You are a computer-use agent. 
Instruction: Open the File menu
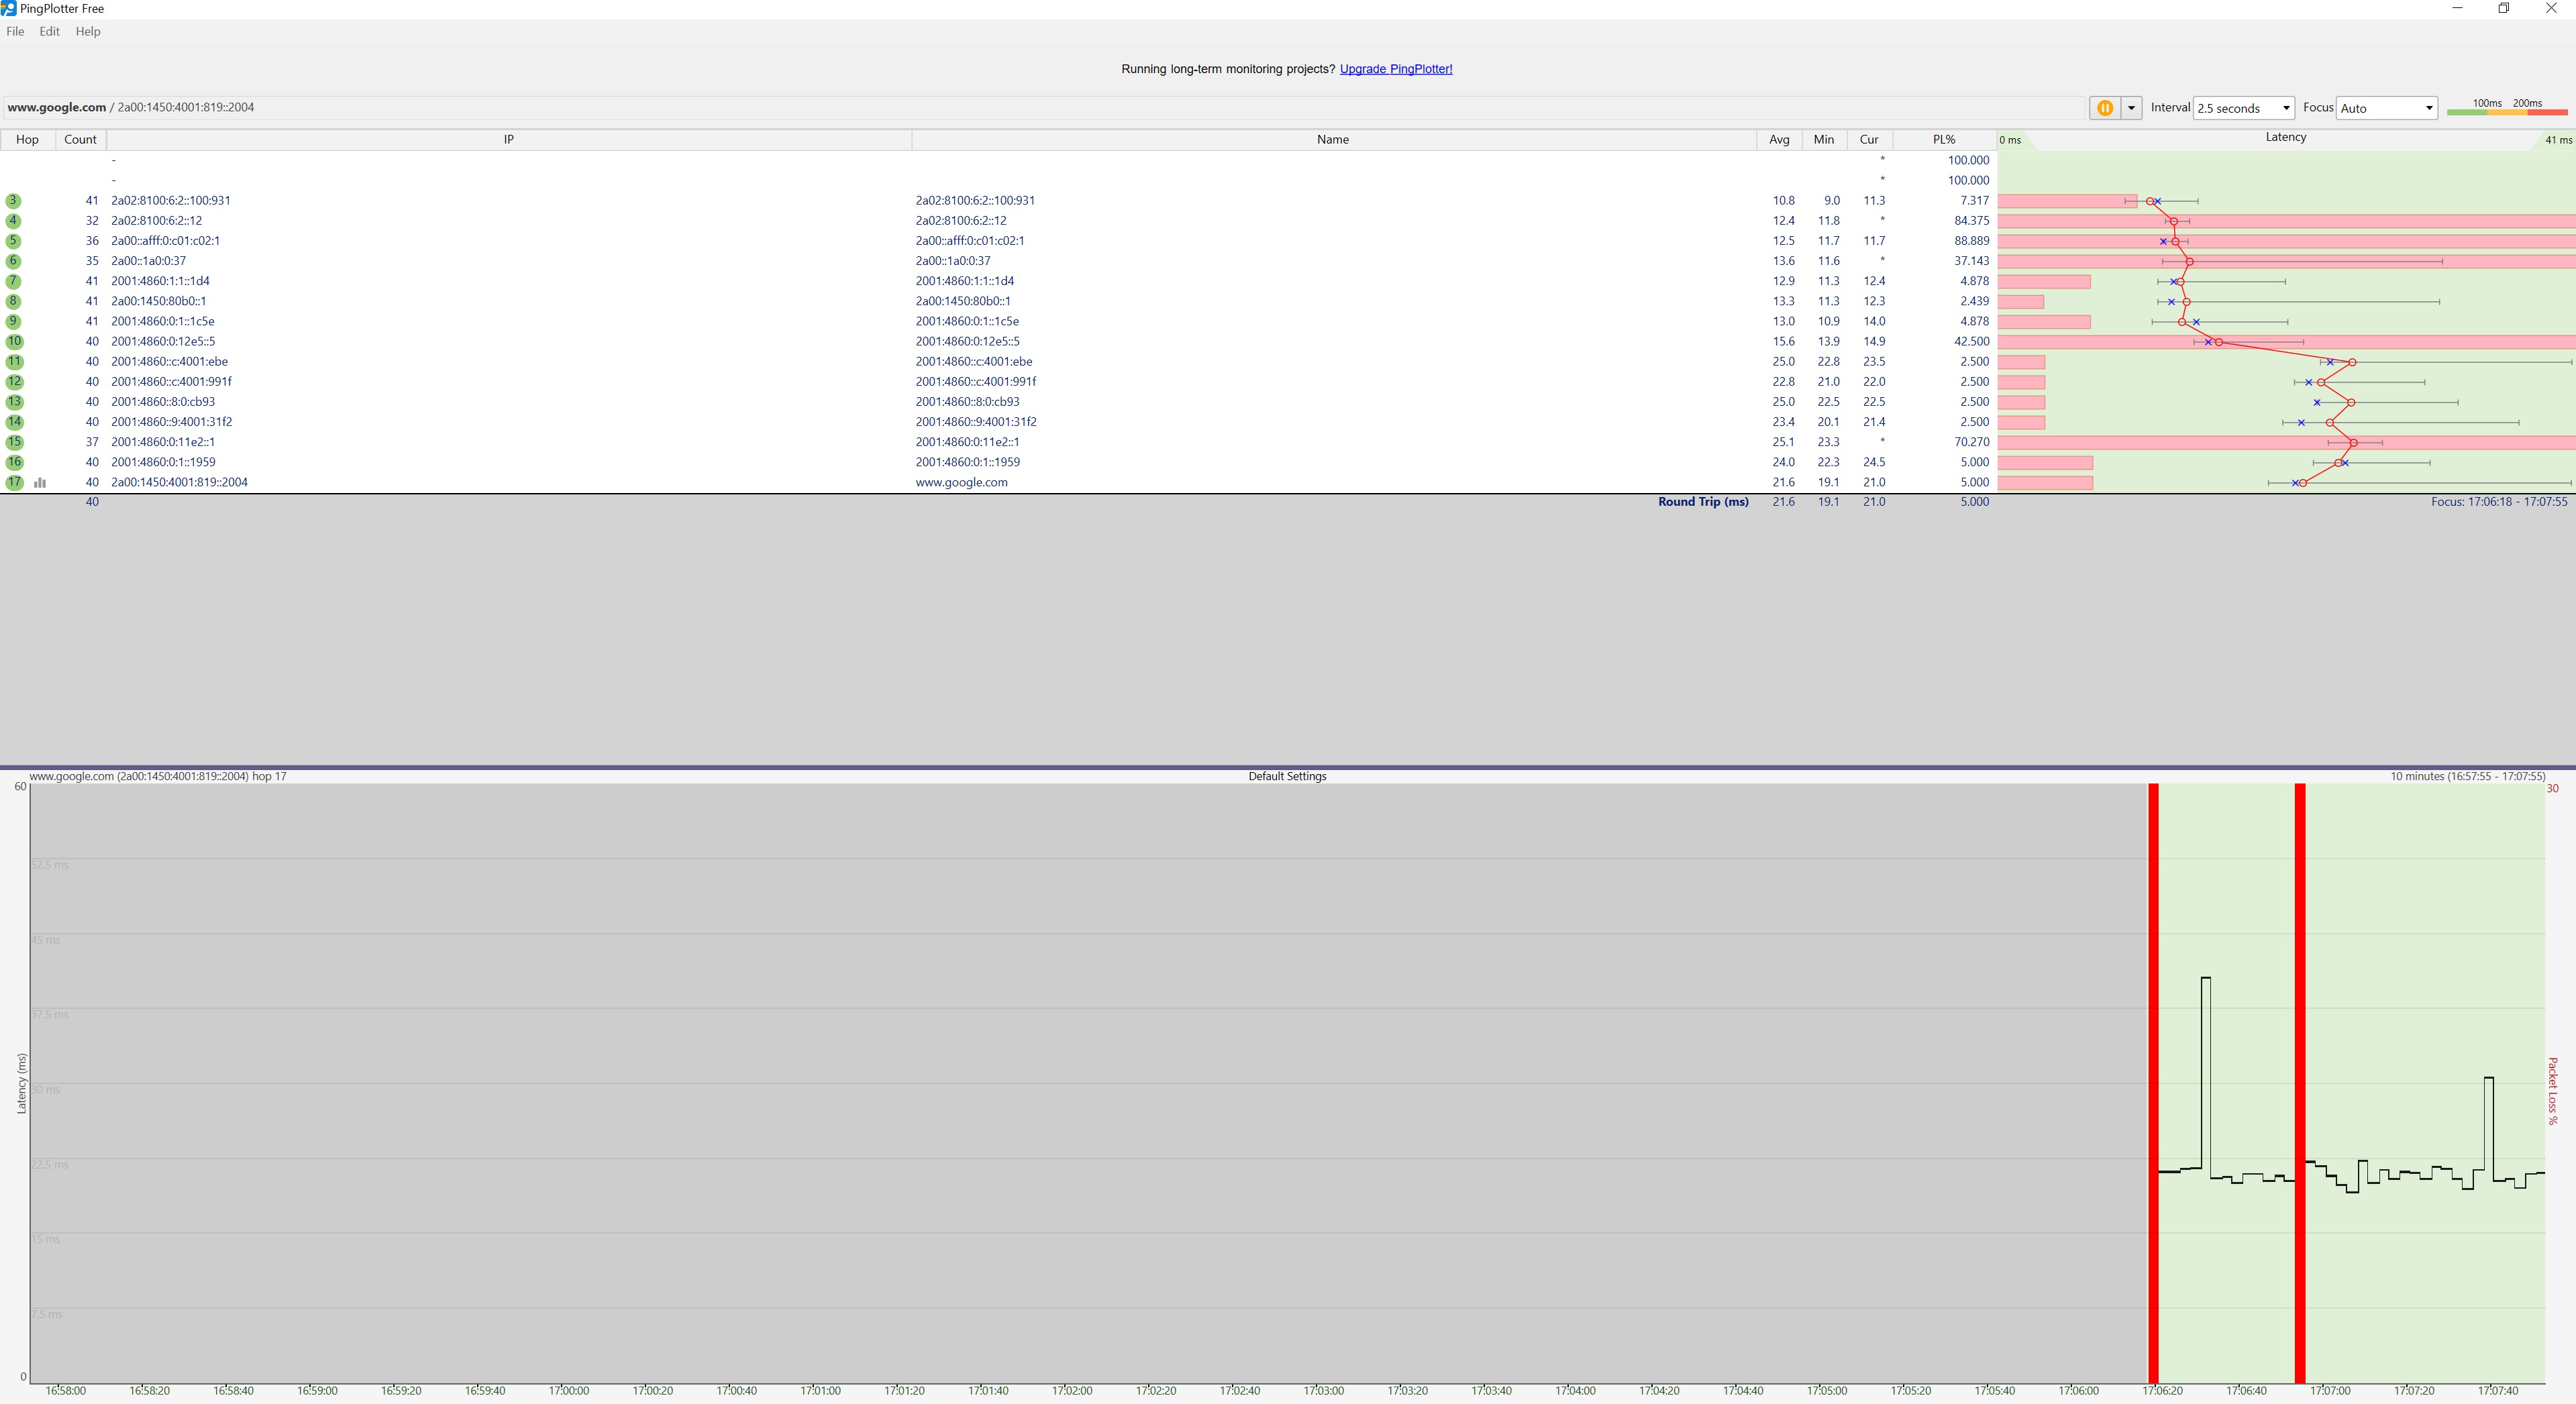(15, 31)
